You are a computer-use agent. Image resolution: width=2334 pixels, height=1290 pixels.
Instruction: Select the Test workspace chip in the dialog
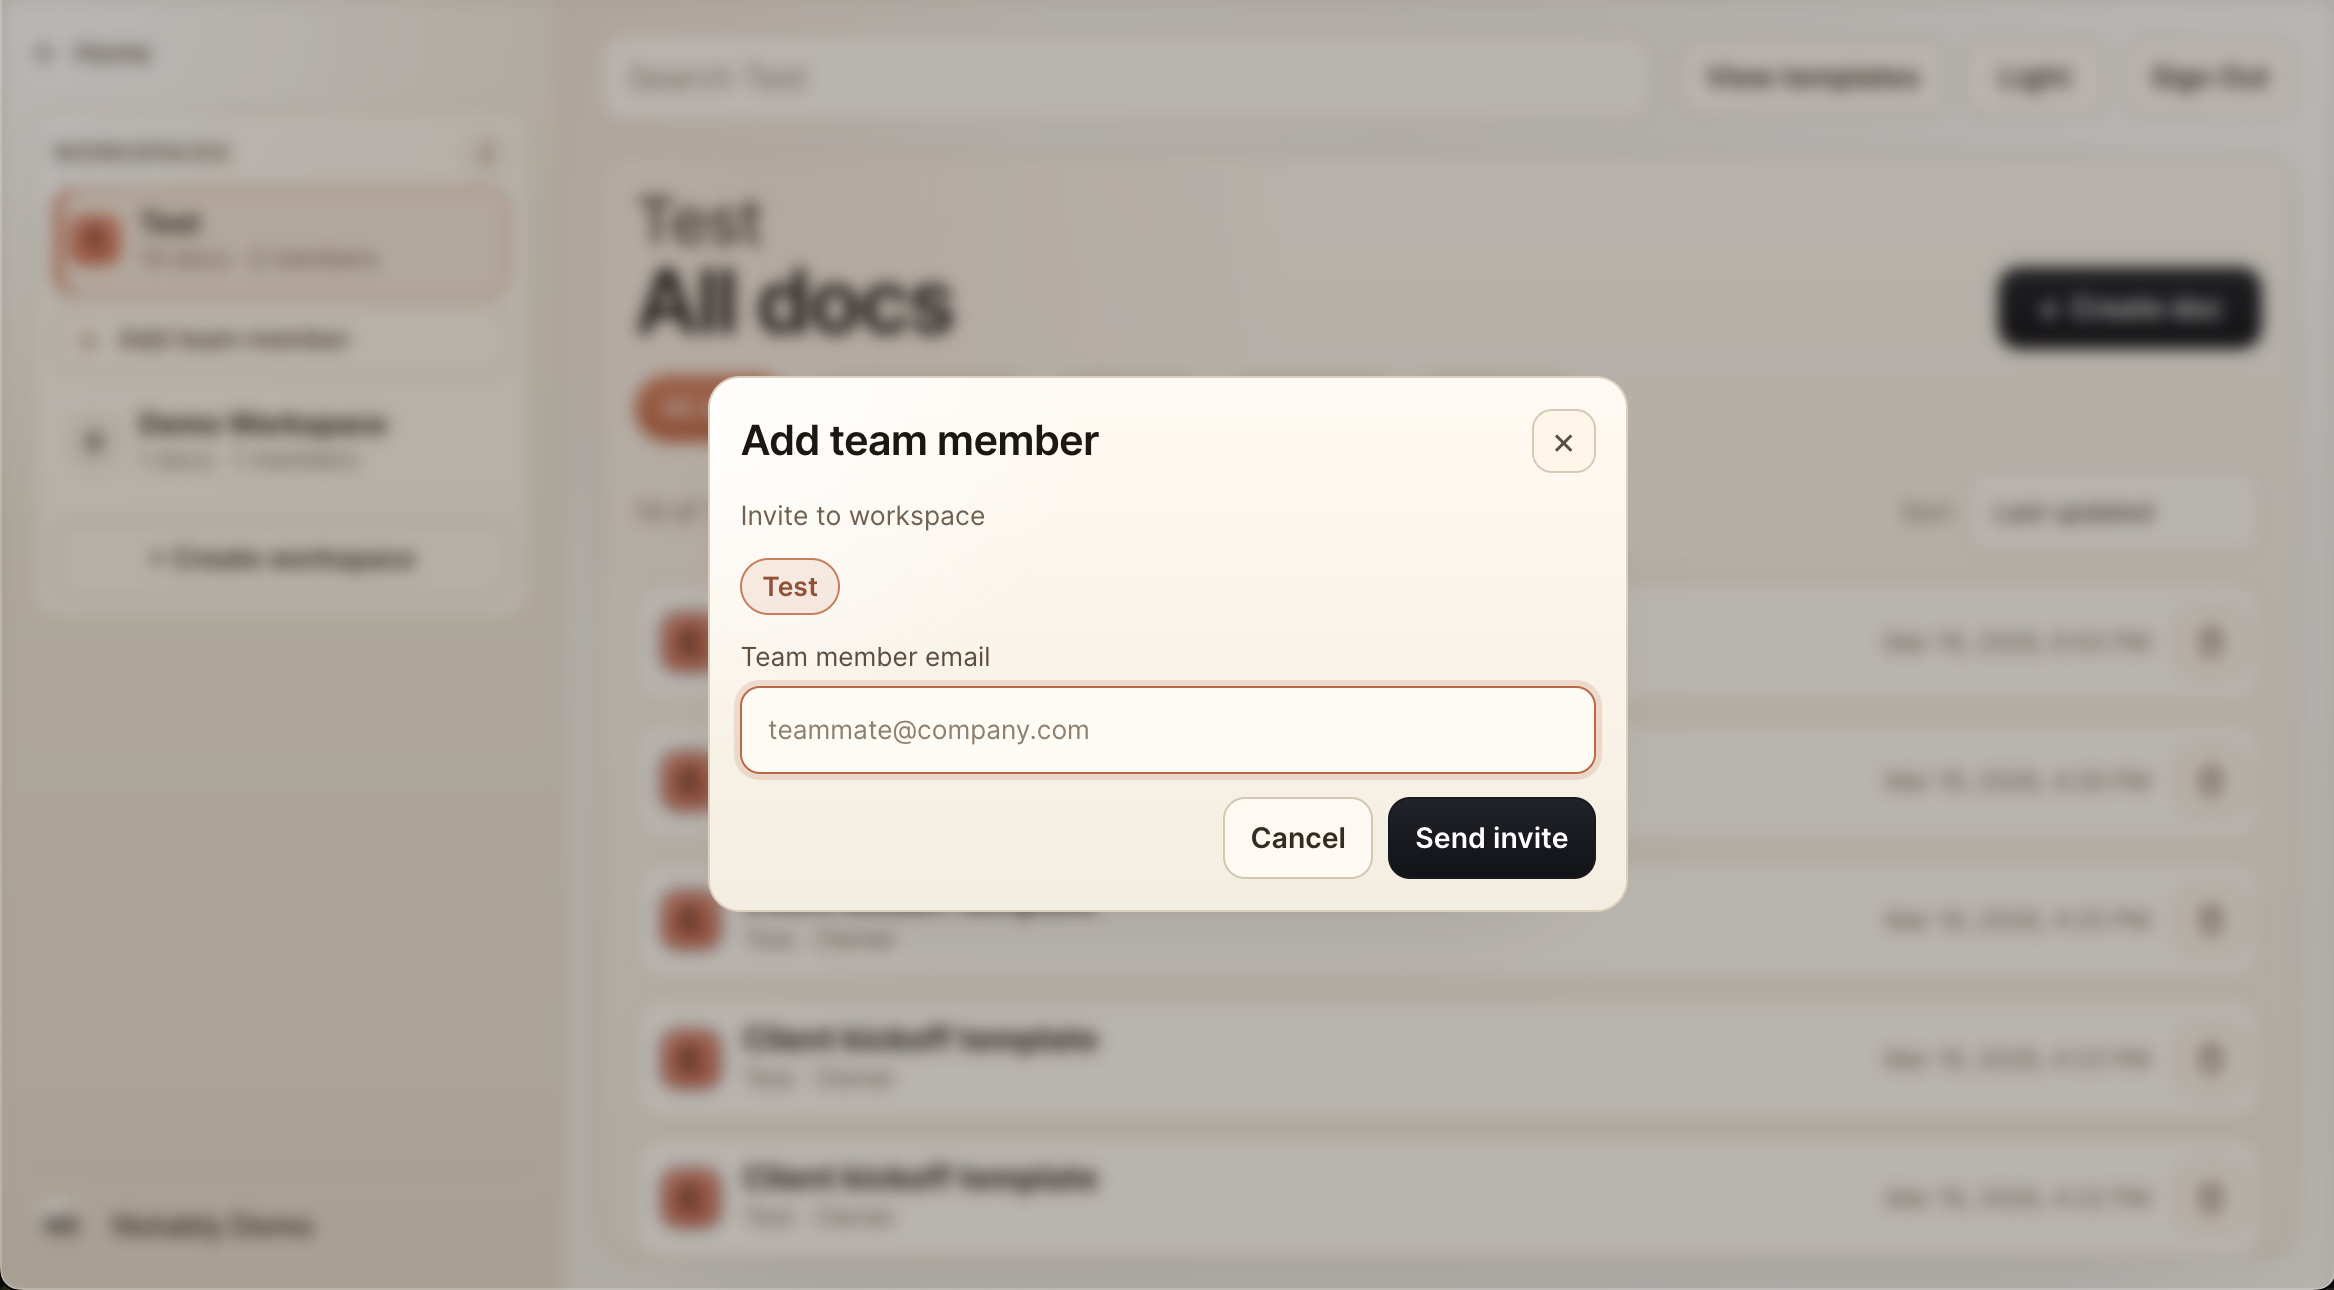click(x=789, y=586)
